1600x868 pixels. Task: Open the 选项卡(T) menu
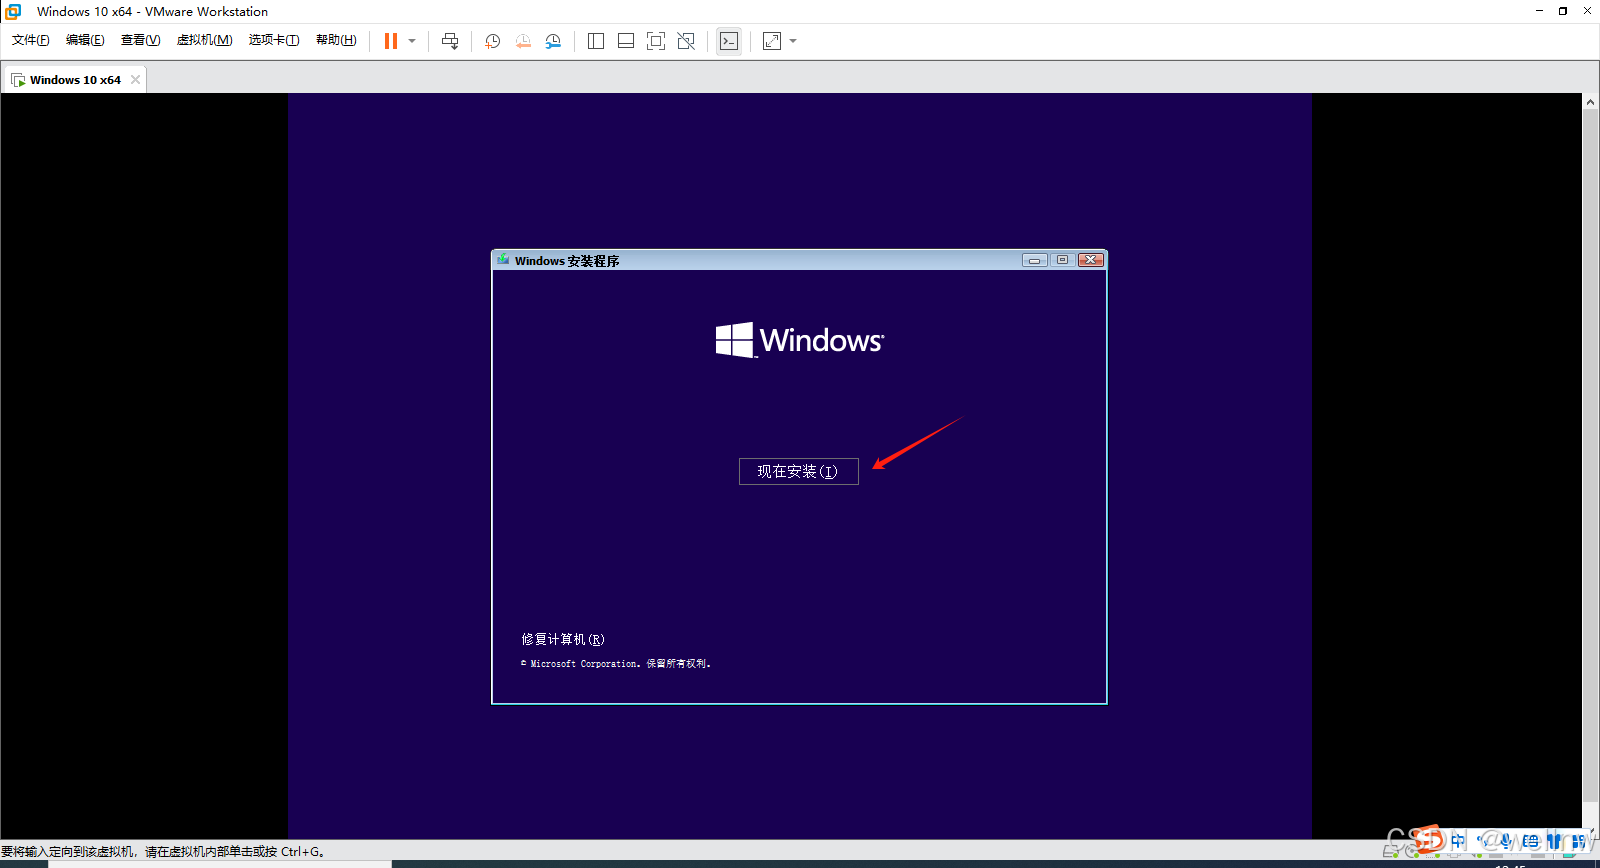coord(274,40)
